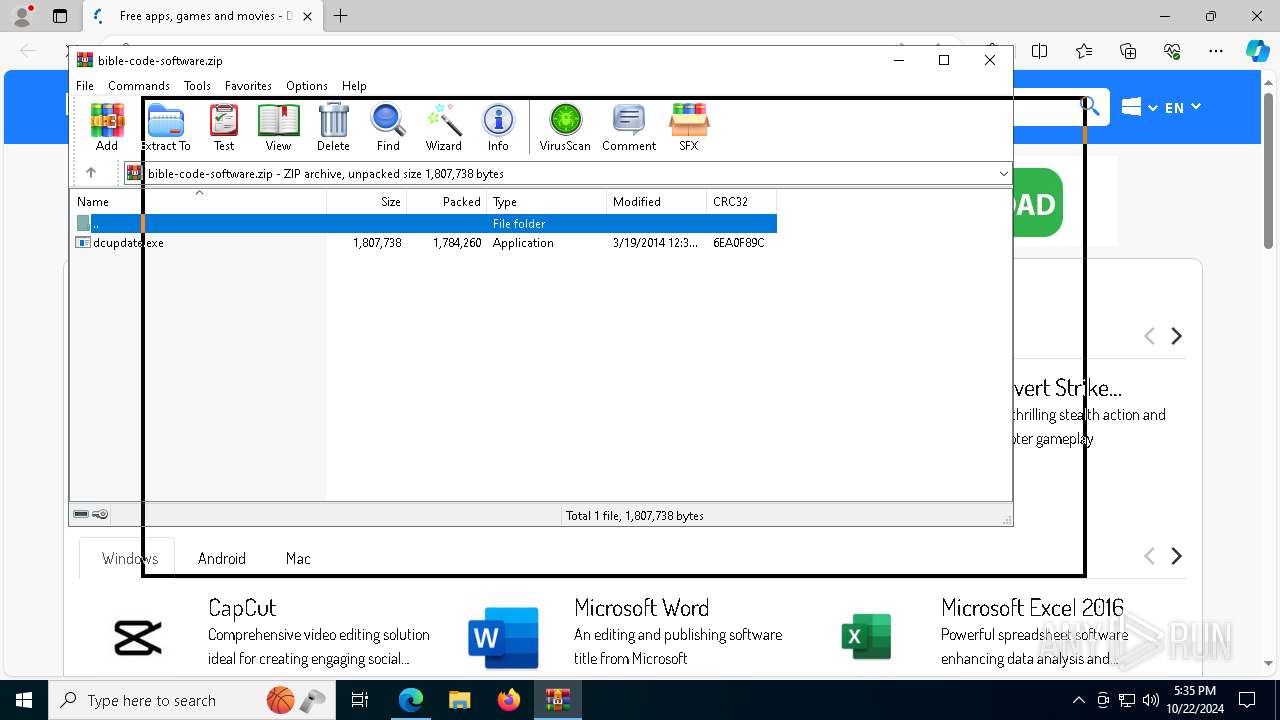This screenshot has width=1280, height=720.
Task: Open the Tools menu
Action: click(197, 86)
